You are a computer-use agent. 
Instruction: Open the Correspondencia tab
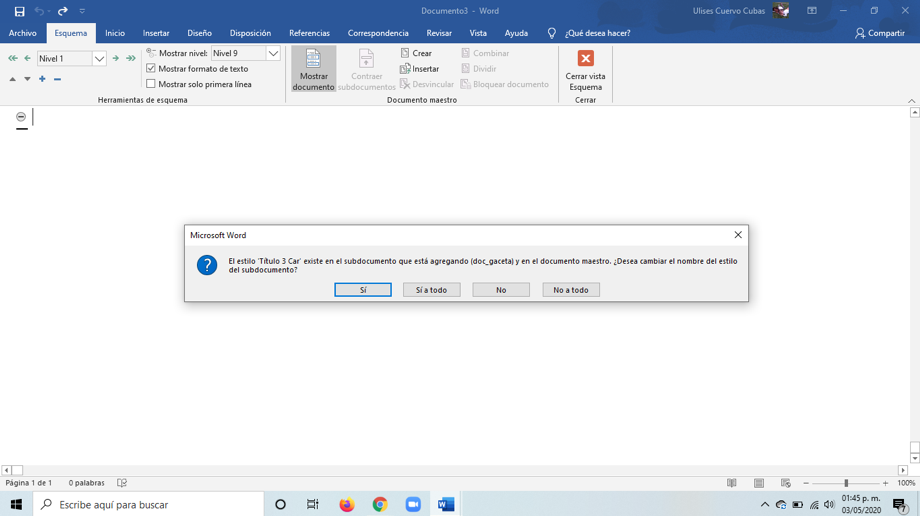(x=378, y=33)
